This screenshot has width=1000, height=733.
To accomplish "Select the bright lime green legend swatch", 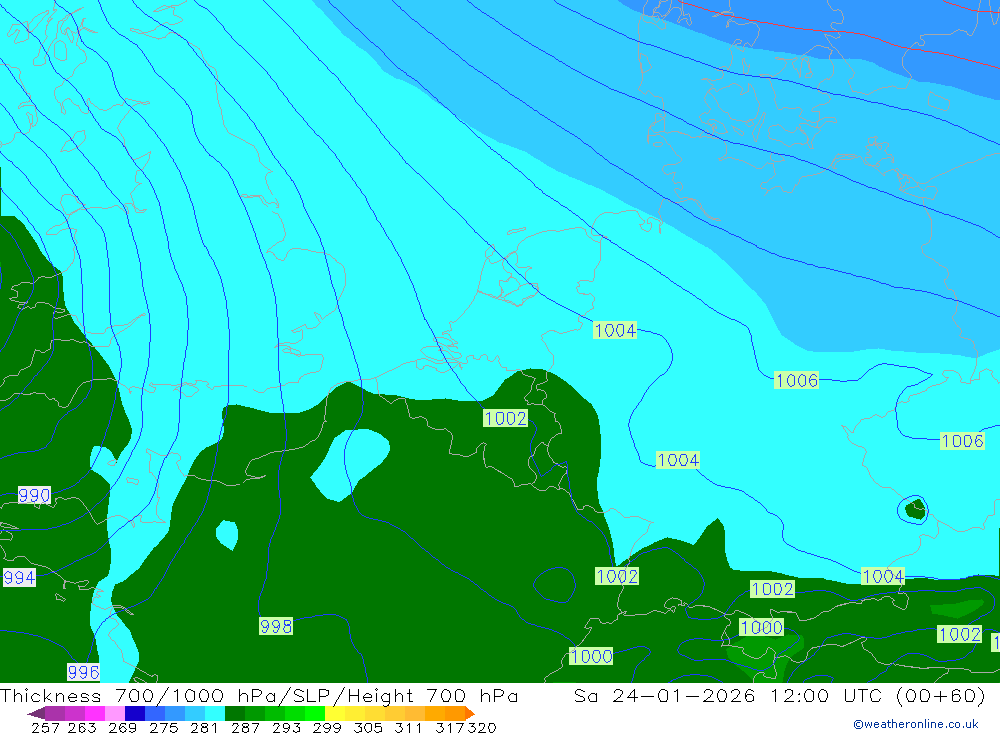I will coord(315,713).
